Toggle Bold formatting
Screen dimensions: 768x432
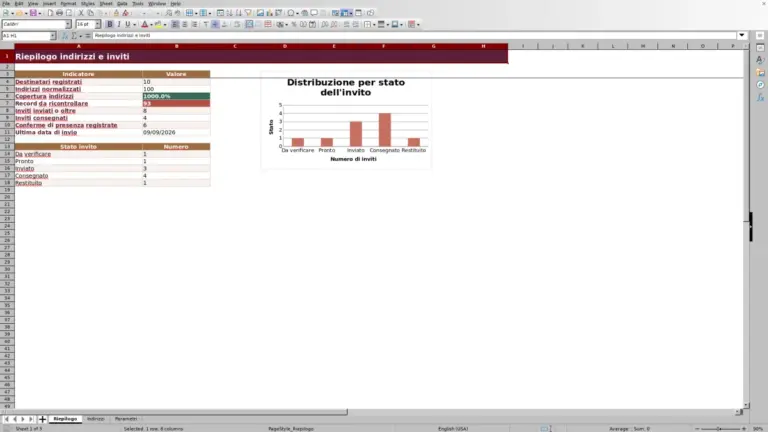tap(110, 24)
